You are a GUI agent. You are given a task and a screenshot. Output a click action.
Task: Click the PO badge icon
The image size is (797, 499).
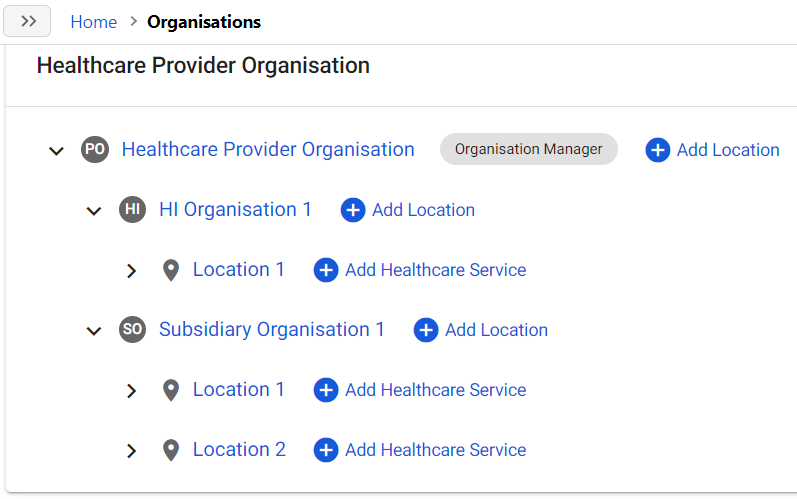(x=95, y=149)
